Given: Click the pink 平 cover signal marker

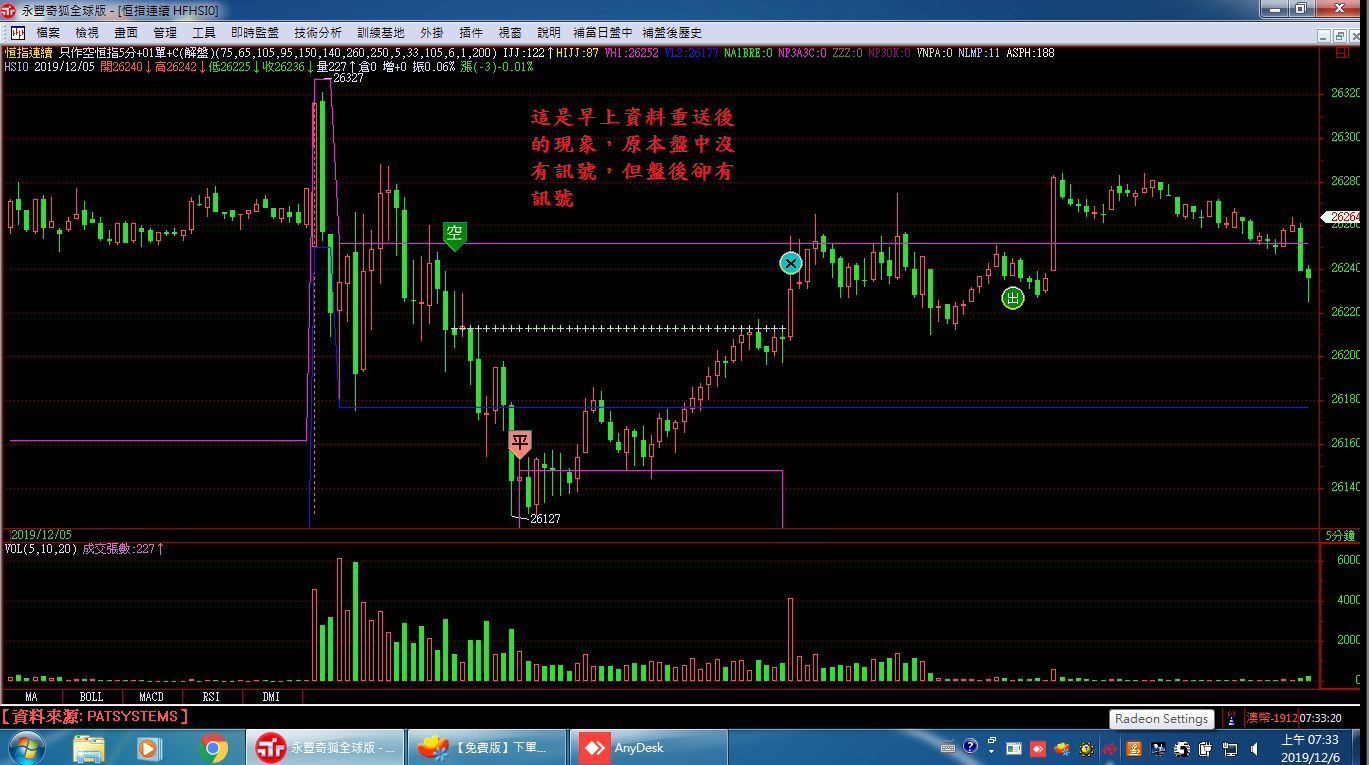Looking at the screenshot, I should point(520,443).
